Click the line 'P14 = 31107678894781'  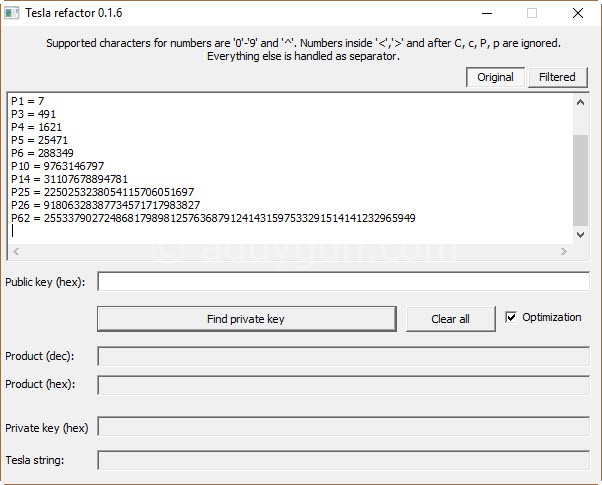pyautogui.click(x=69, y=179)
